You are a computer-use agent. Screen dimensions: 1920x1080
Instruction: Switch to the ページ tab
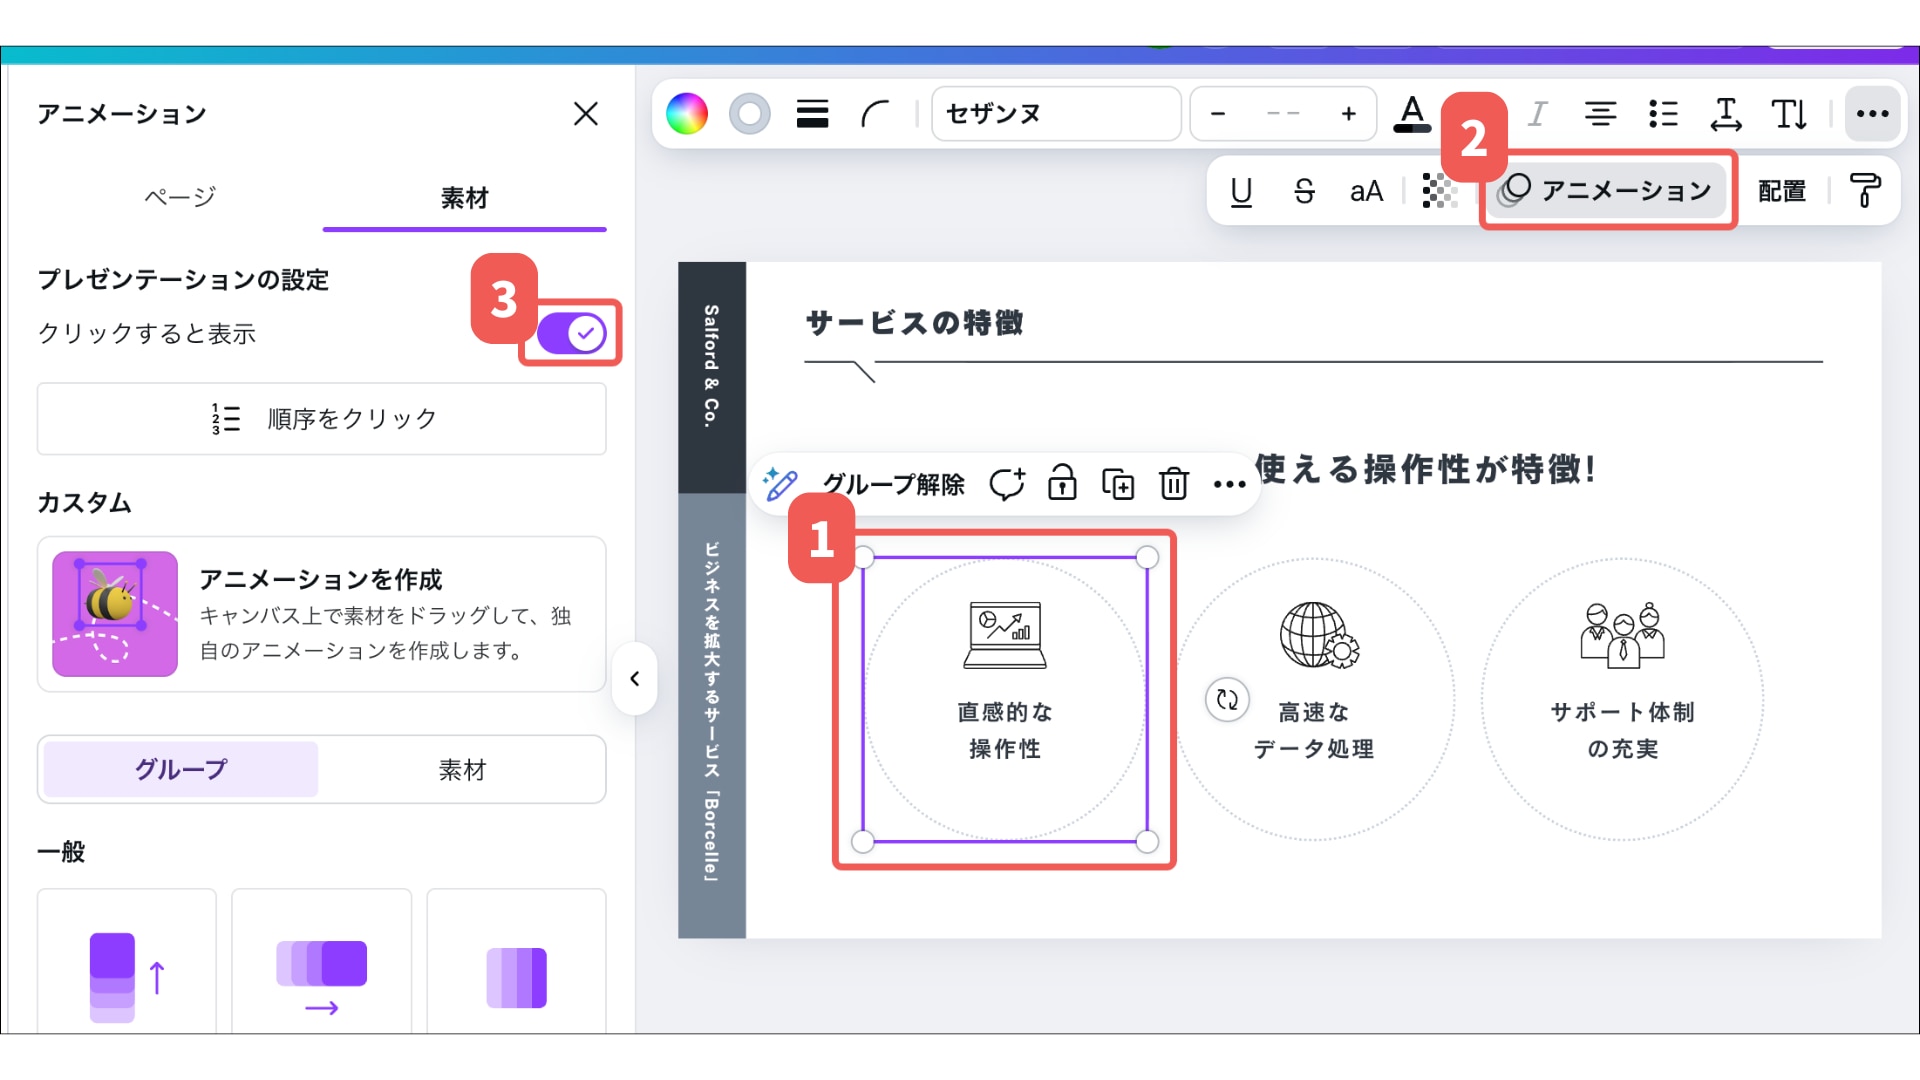pos(180,197)
